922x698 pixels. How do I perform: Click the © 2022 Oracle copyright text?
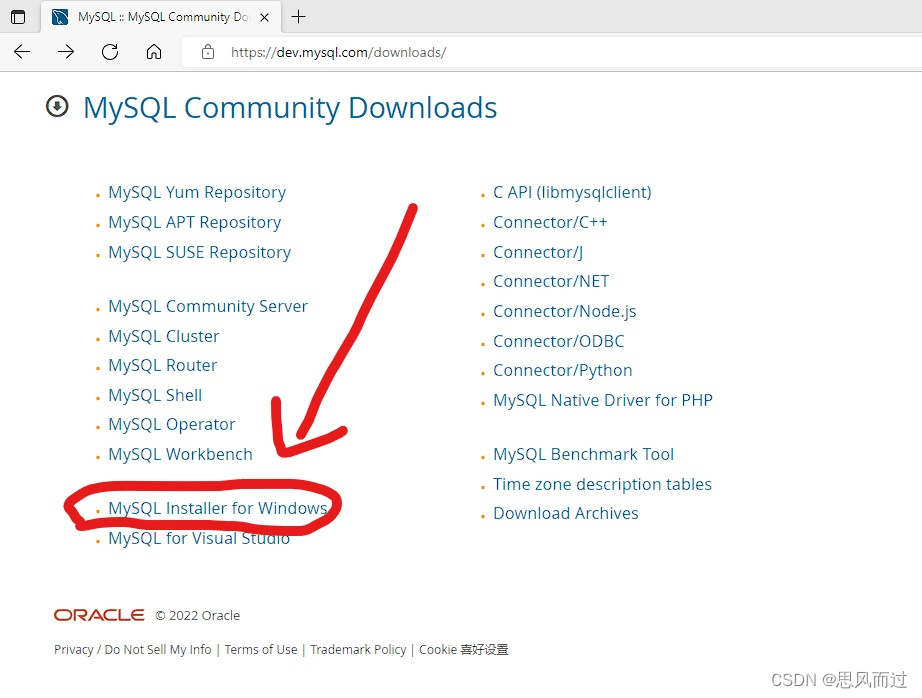pos(198,616)
